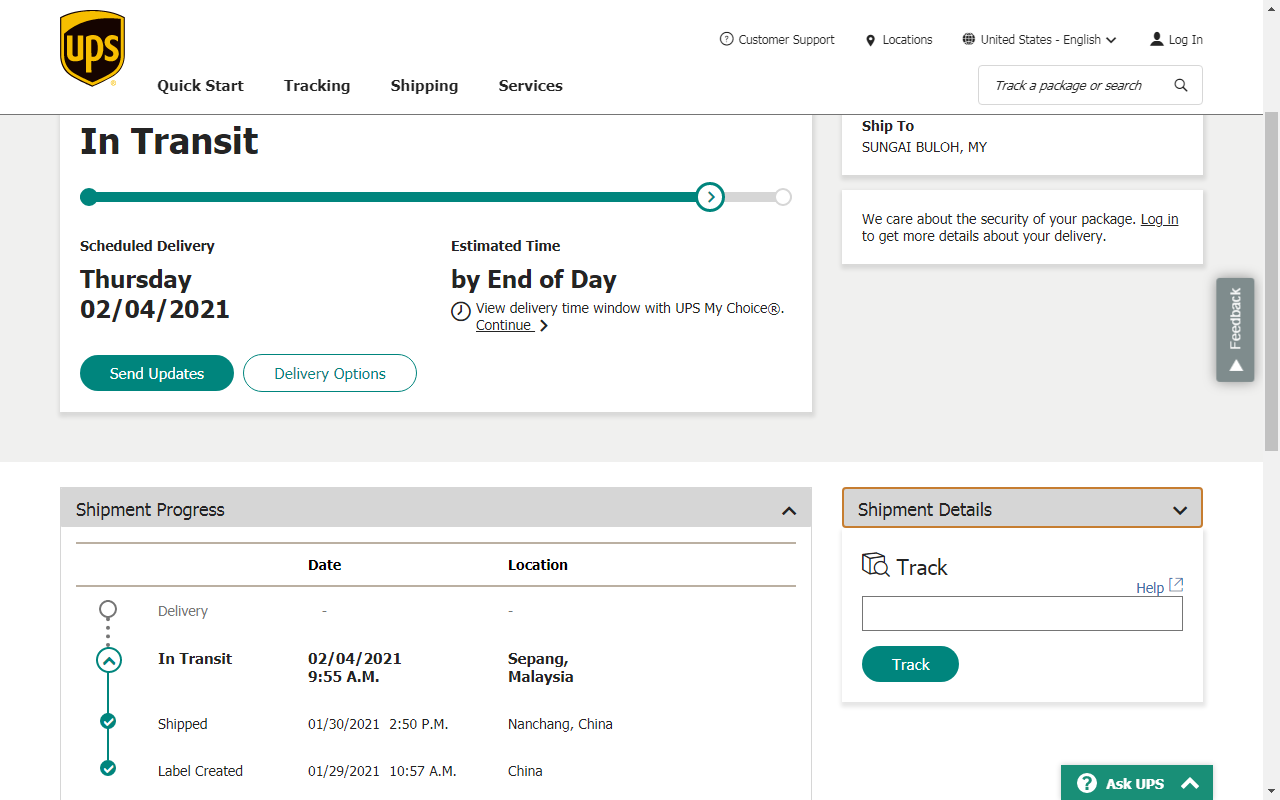This screenshot has width=1280, height=800.
Task: Expand the Ask UPS chat widget
Action: 1190,784
